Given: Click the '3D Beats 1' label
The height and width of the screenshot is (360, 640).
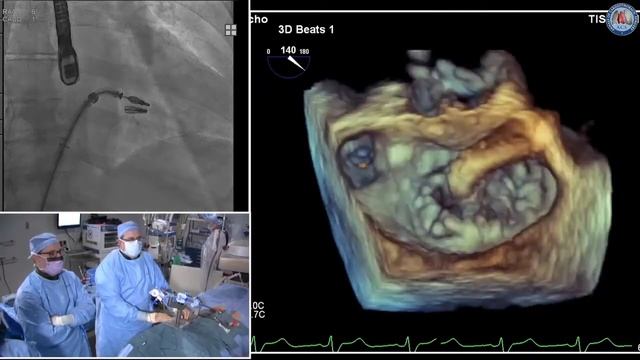Looking at the screenshot, I should (x=306, y=29).
